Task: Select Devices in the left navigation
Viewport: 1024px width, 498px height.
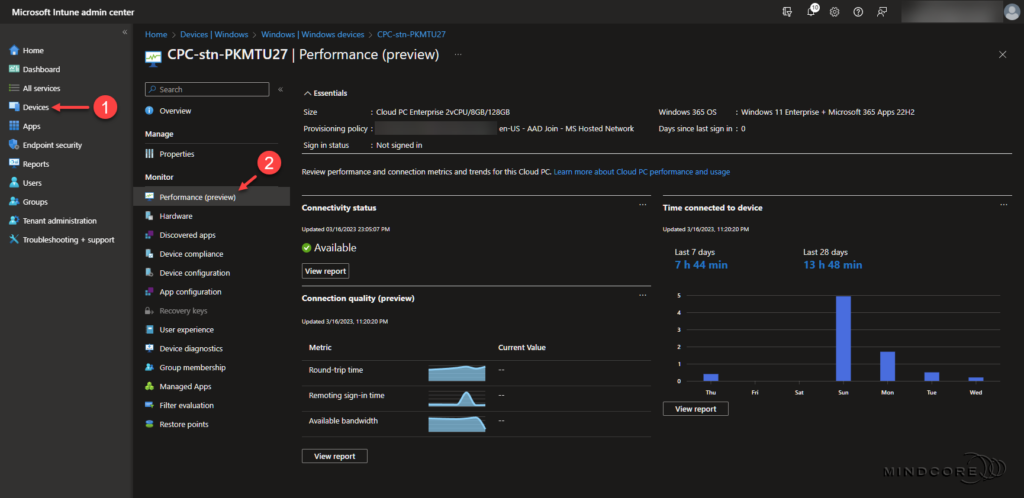Action: pos(35,107)
